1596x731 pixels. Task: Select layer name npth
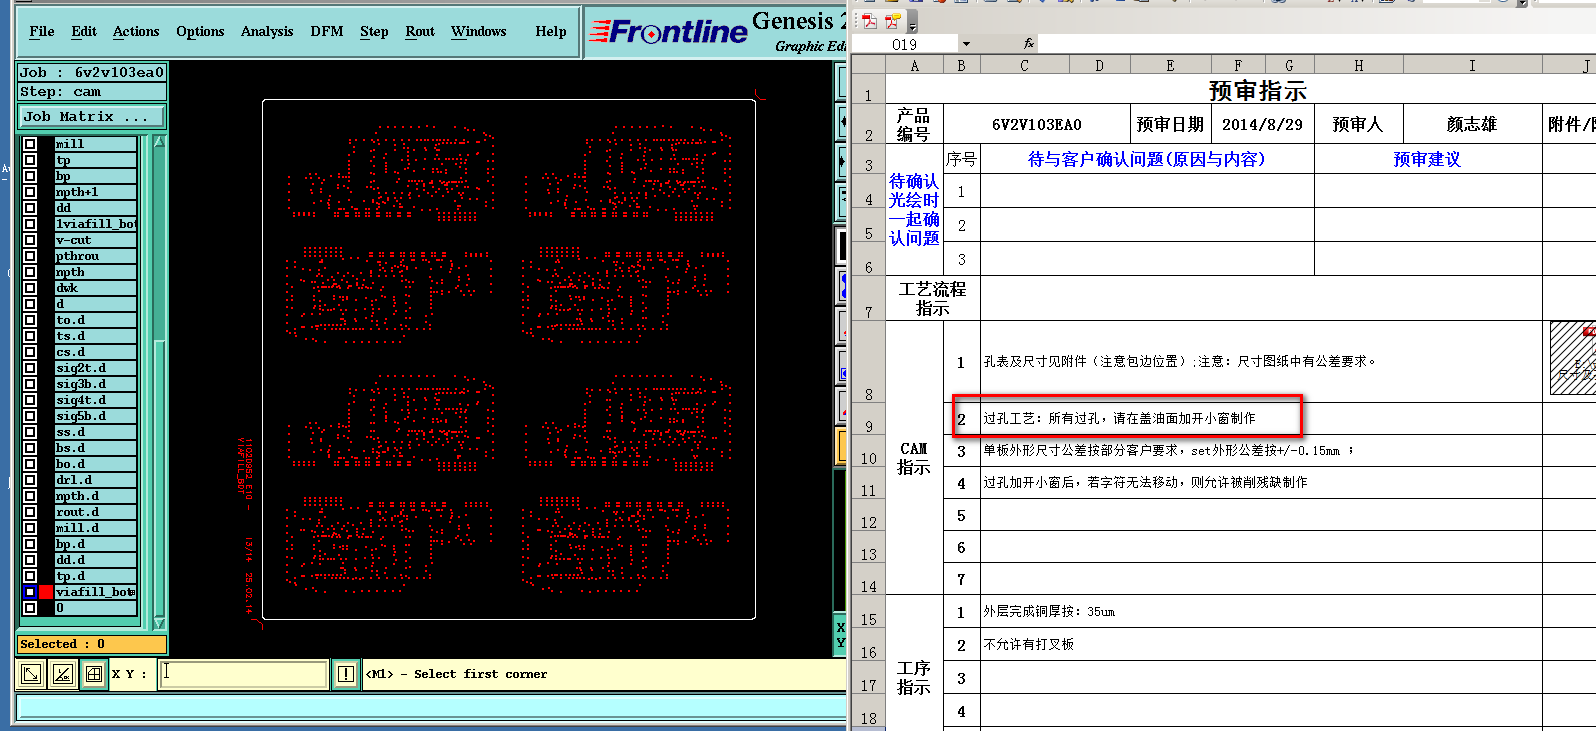click(96, 272)
